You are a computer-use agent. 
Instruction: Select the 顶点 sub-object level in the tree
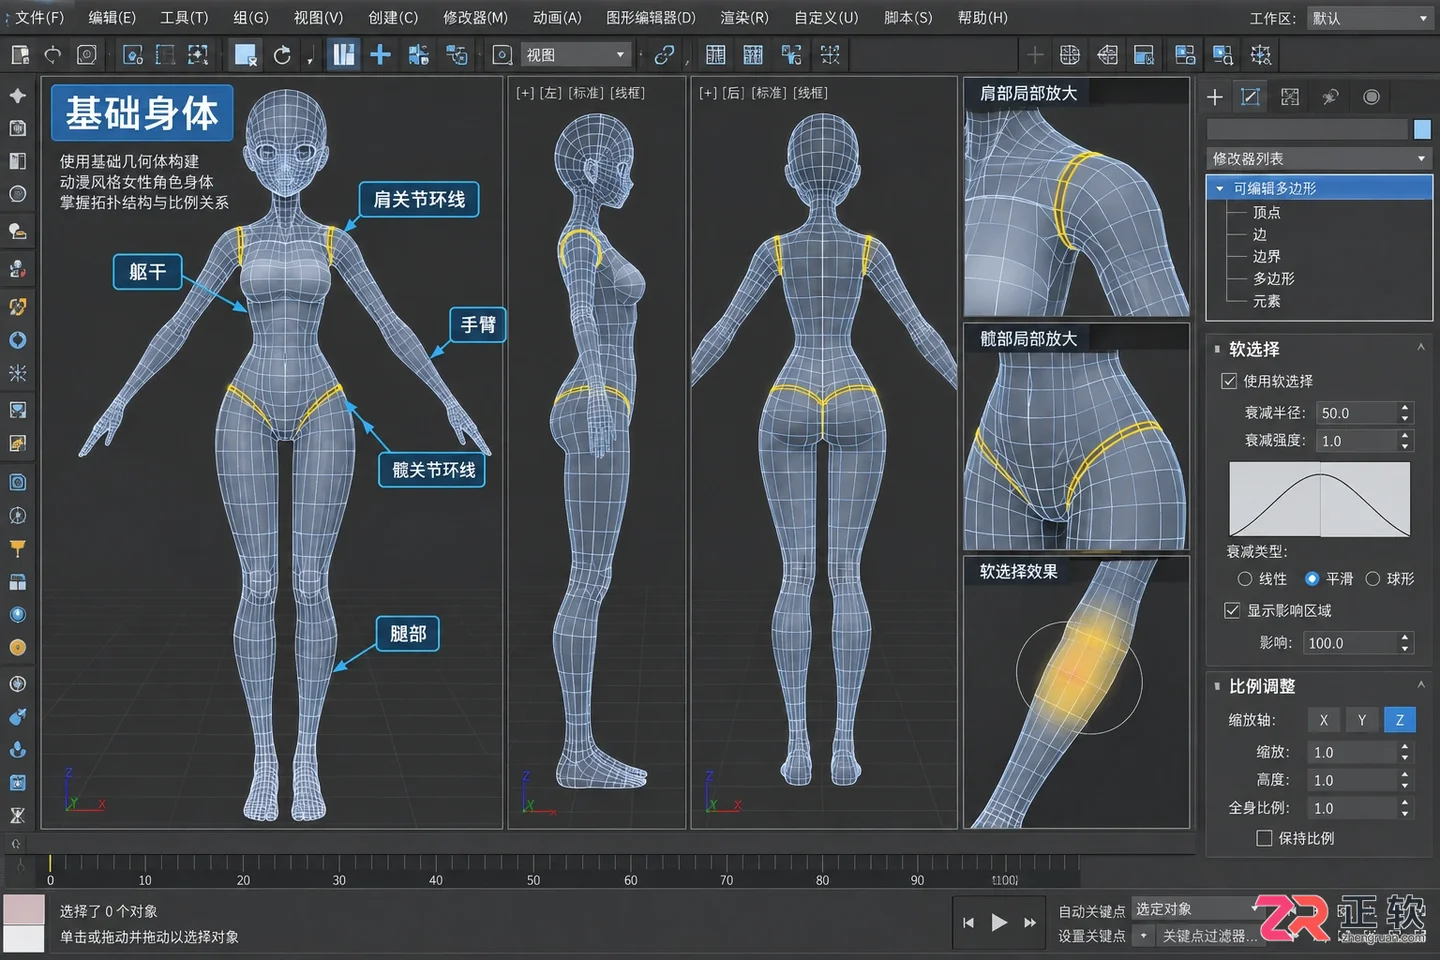coord(1267,213)
